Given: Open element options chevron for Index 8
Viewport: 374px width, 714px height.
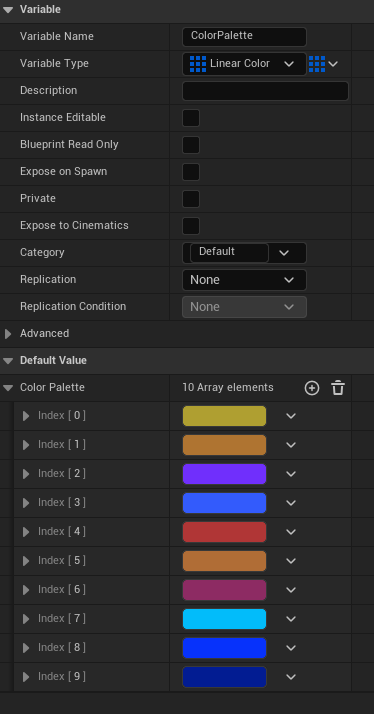Looking at the screenshot, I should (291, 648).
